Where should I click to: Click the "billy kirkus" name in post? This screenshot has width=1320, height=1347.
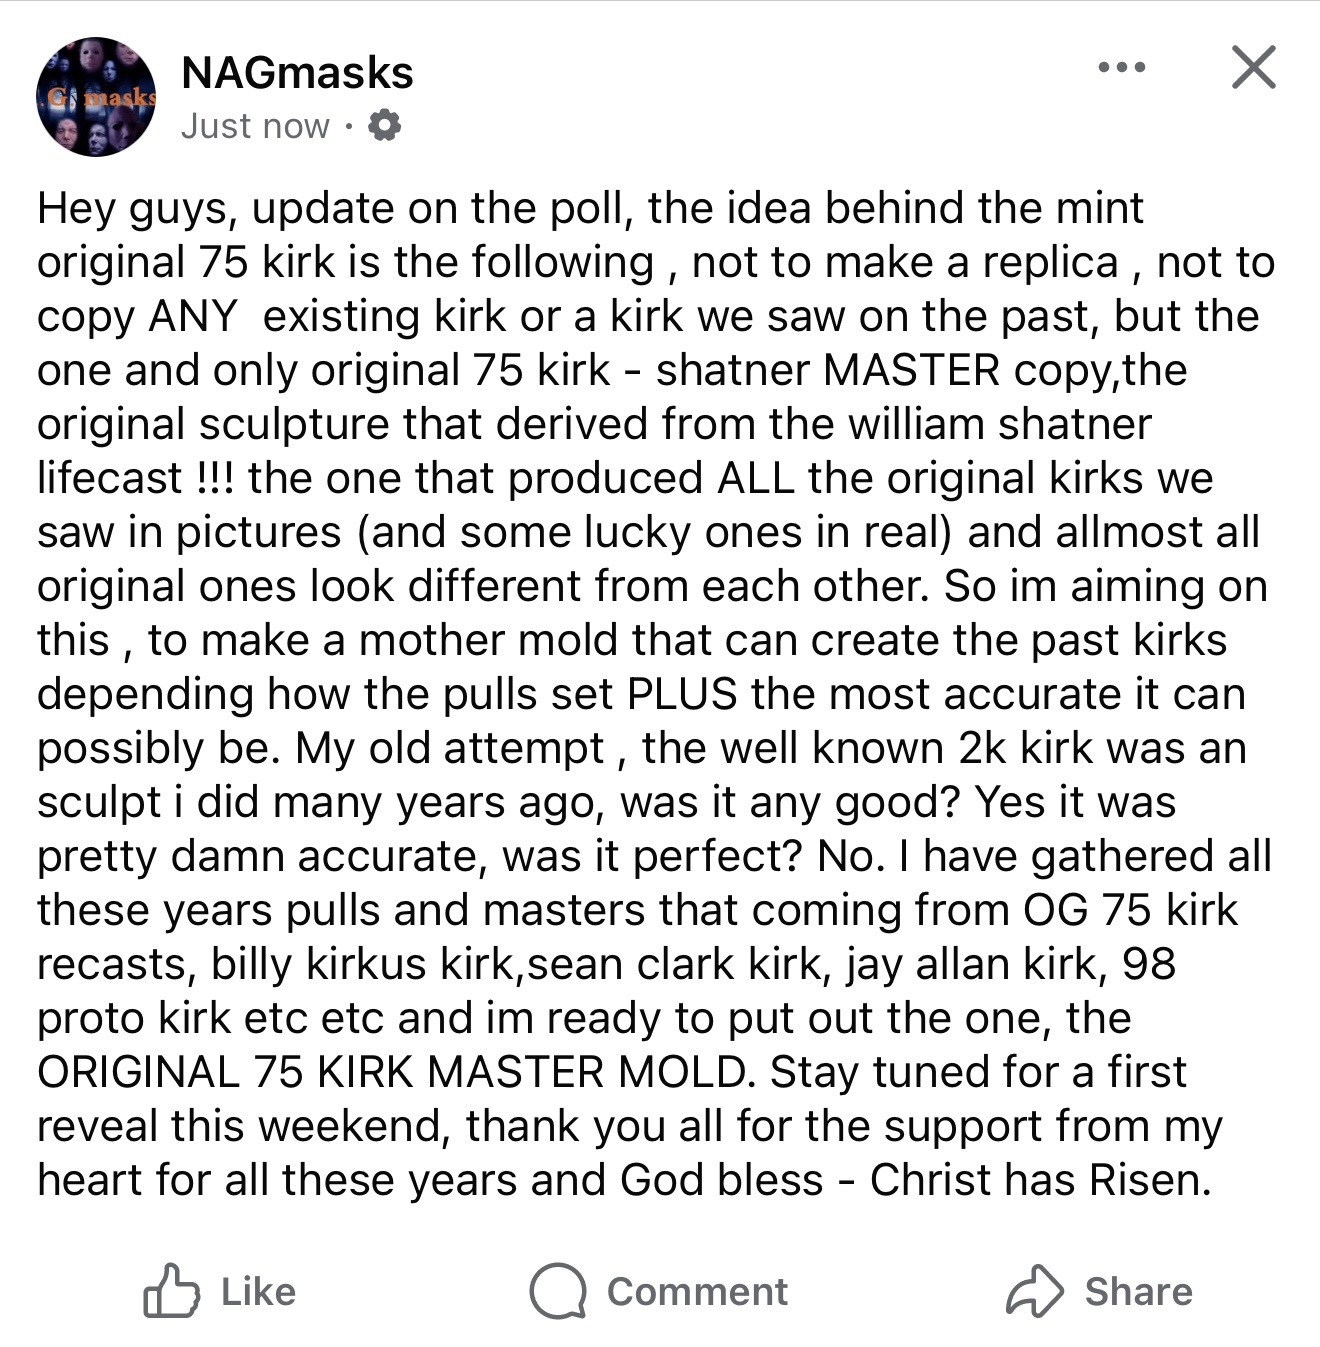[x=324, y=964]
